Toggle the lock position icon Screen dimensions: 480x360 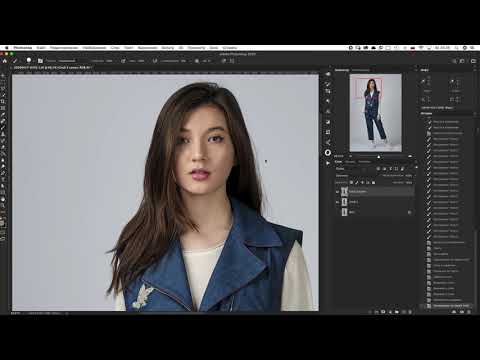[x=362, y=182]
